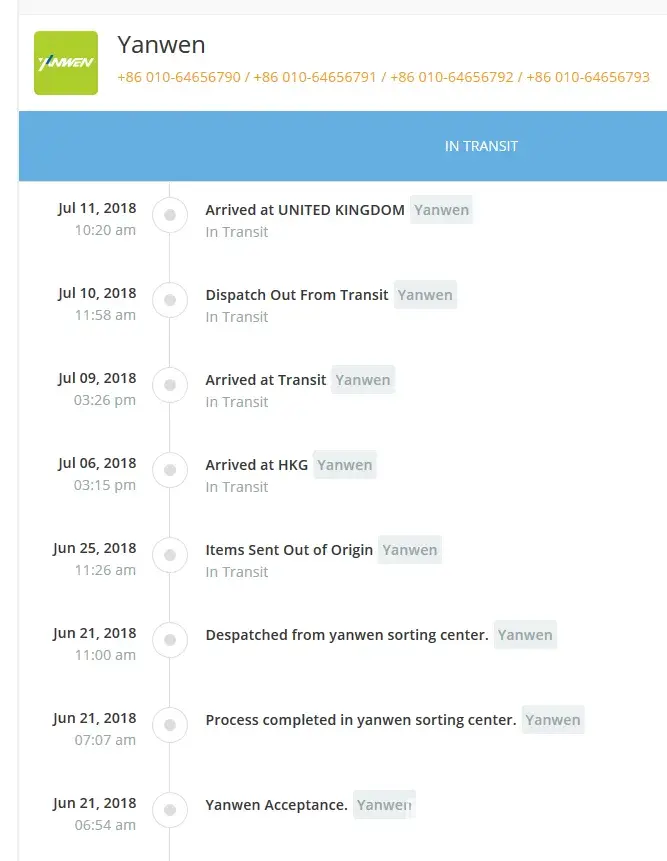The width and height of the screenshot is (667, 861).
Task: Click the Yanwen Acceptance timeline dot
Action: (170, 809)
